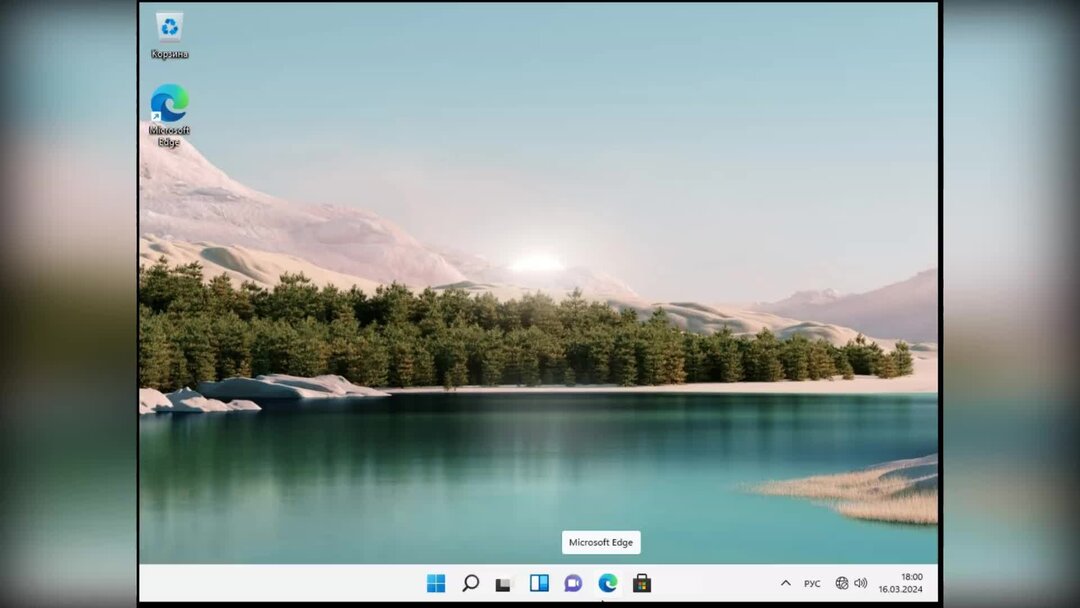Open Task View on the taskbar

pos(504,584)
